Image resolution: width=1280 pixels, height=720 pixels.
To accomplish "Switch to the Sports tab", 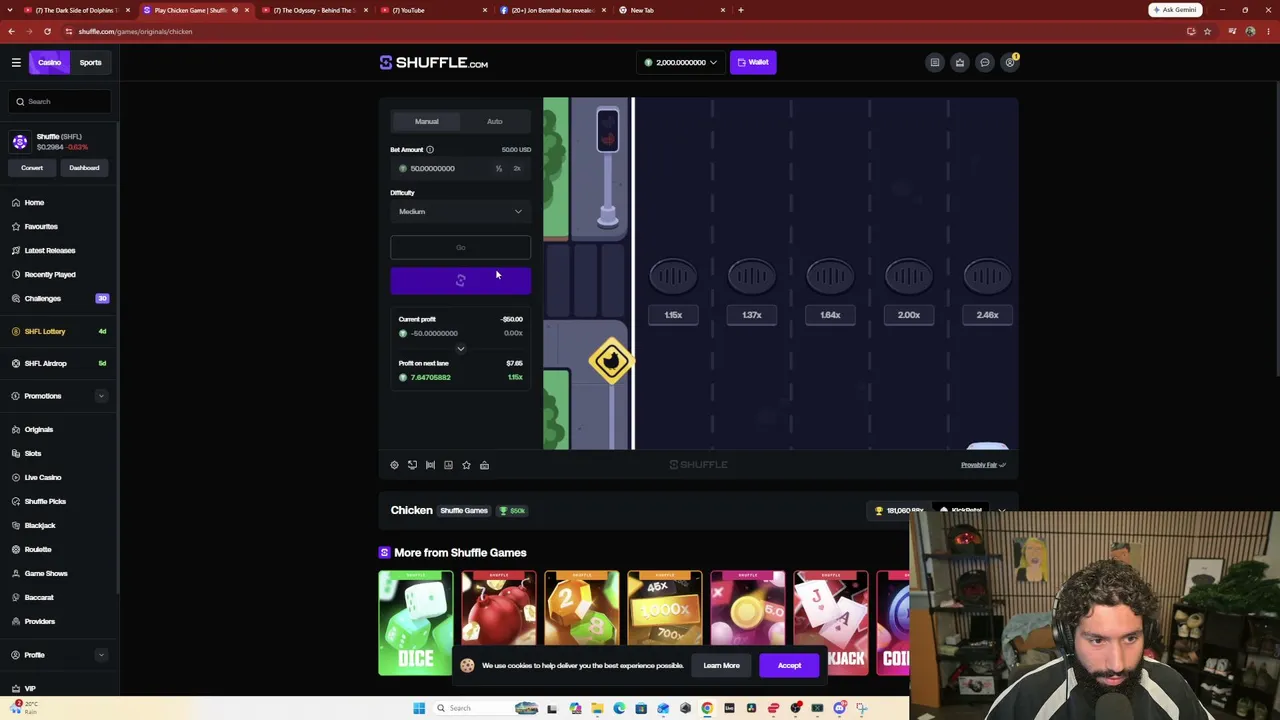I will (90, 62).
